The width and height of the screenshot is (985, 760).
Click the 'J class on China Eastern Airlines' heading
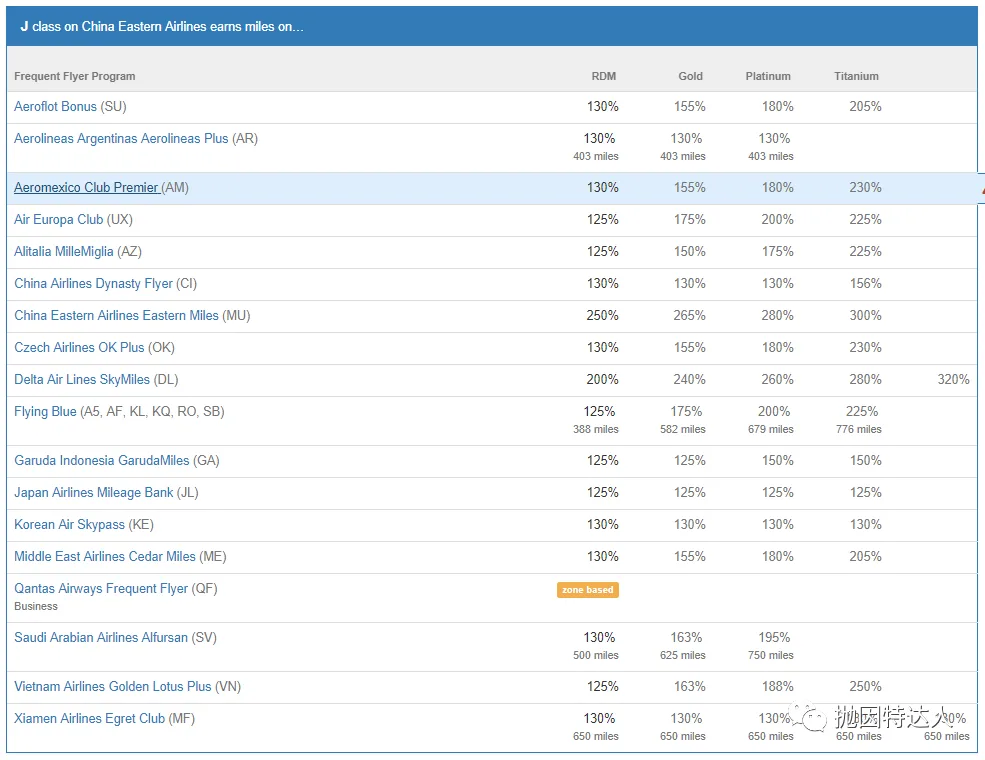162,27
